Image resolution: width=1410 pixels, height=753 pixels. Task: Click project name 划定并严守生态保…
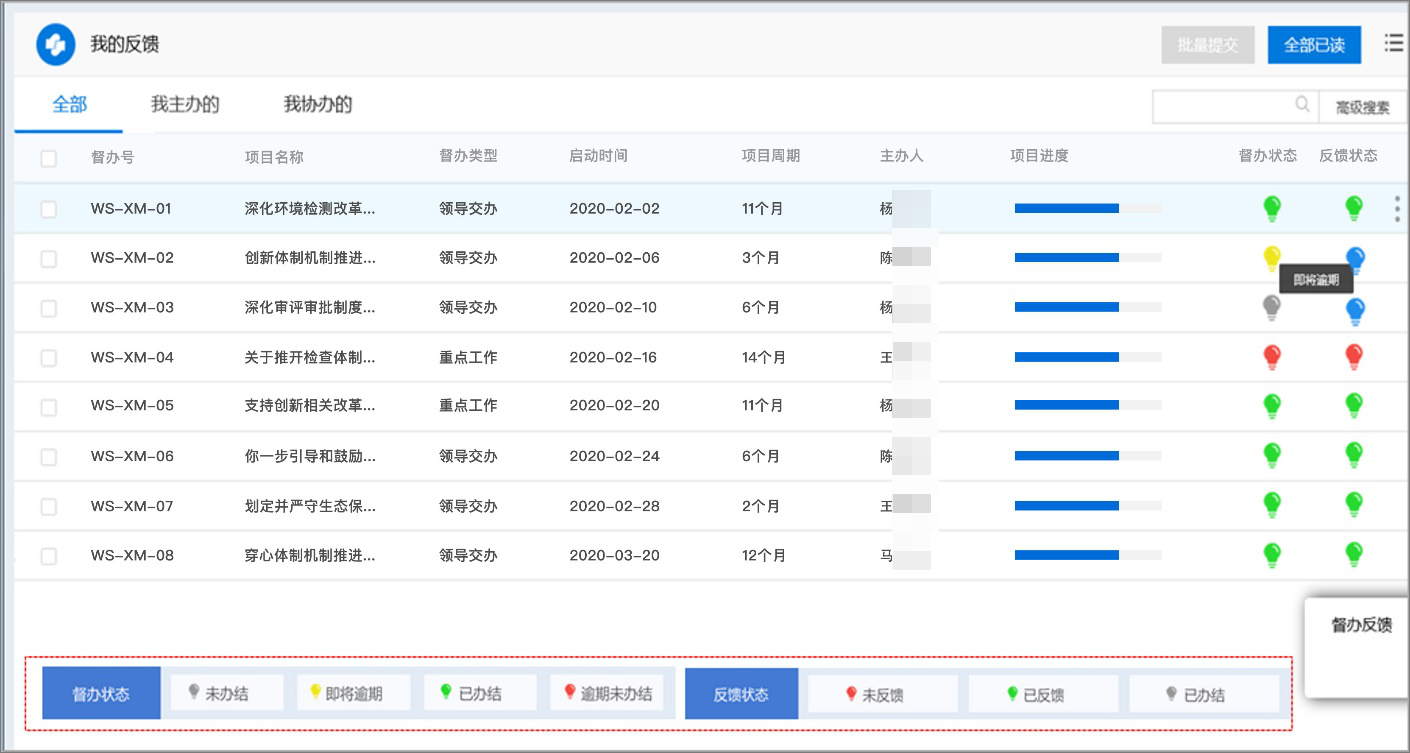click(x=310, y=506)
